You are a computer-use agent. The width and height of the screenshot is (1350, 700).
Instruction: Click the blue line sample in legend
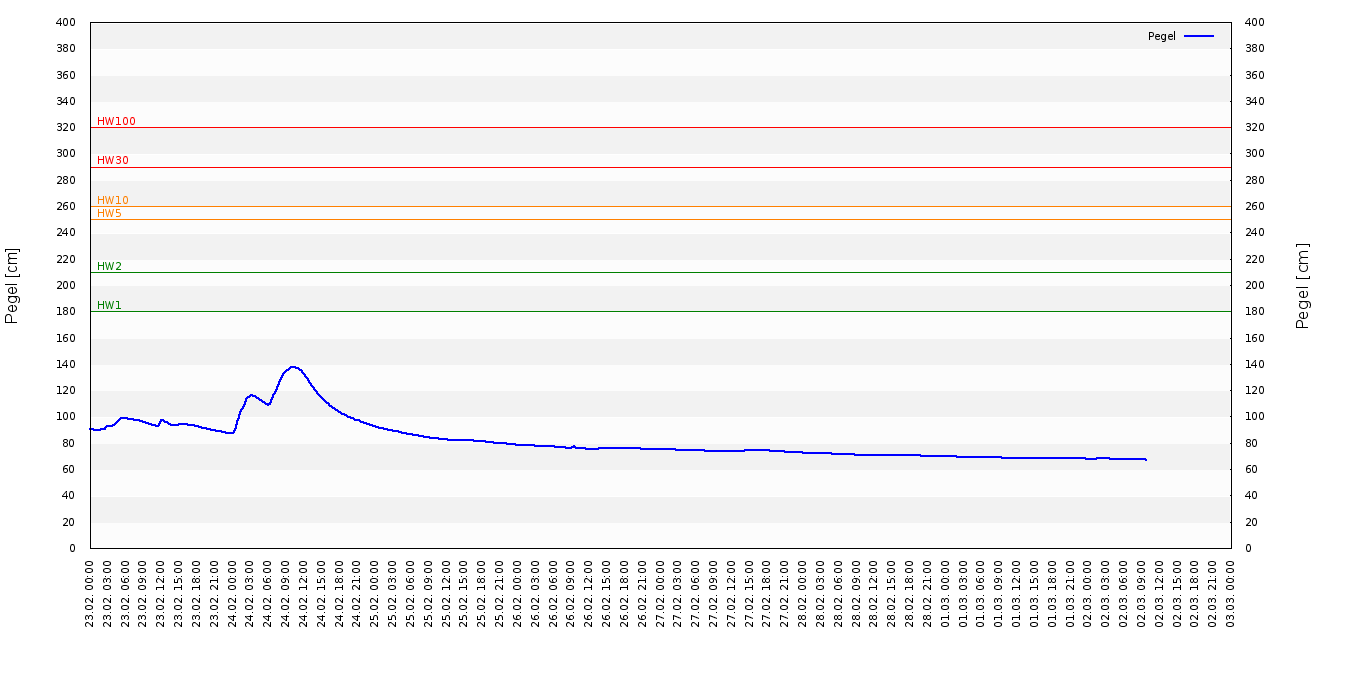click(x=1198, y=36)
